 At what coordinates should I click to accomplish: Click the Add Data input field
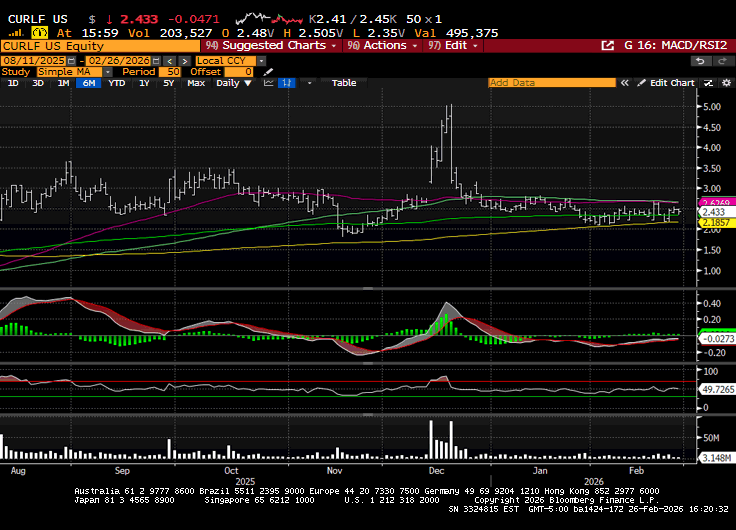point(552,83)
